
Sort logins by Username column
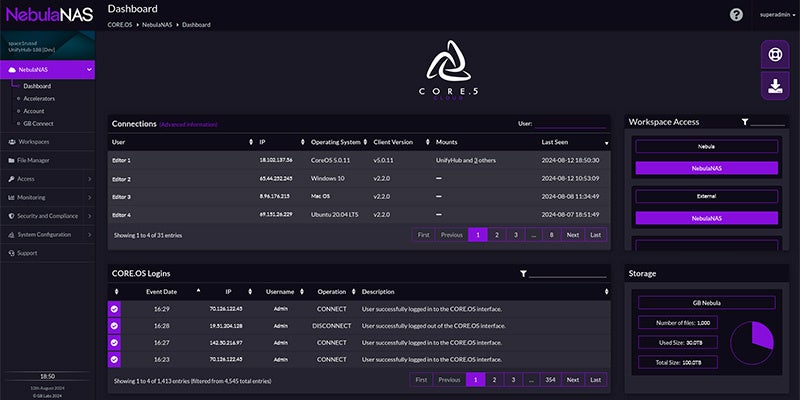(x=302, y=292)
